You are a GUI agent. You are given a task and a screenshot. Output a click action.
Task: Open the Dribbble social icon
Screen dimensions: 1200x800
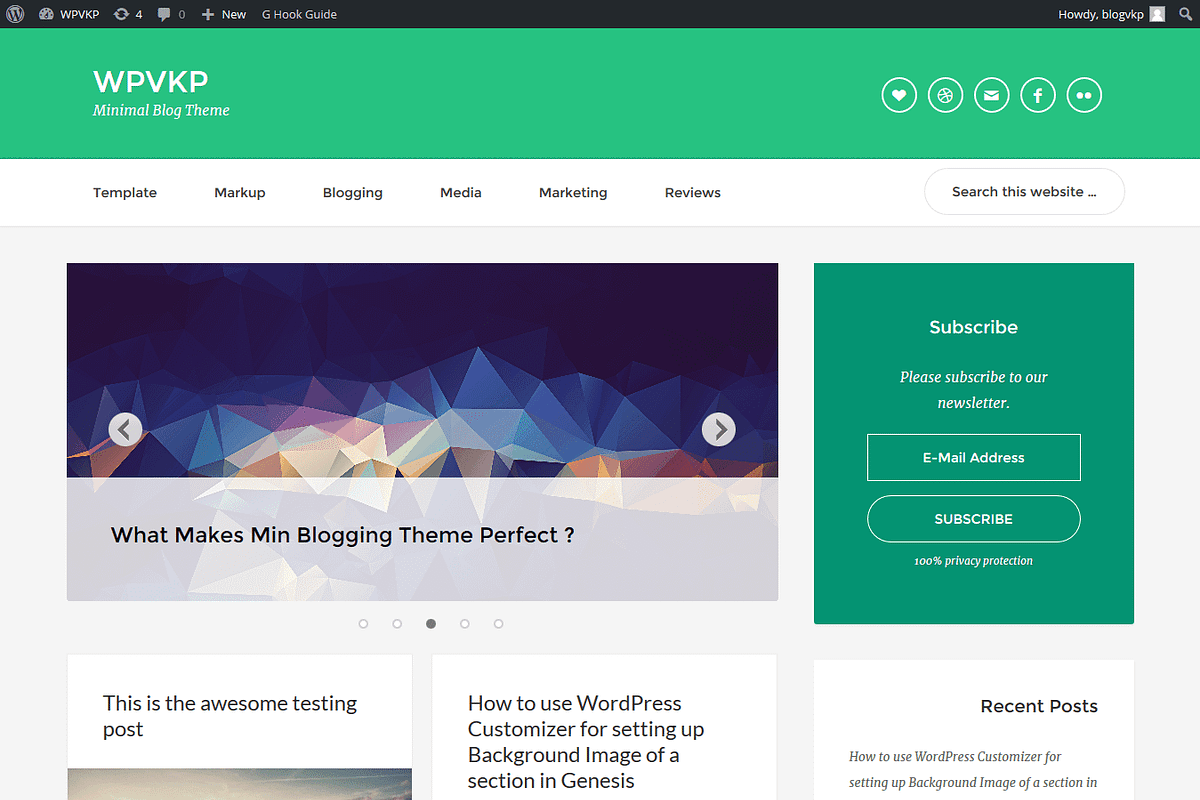click(945, 95)
